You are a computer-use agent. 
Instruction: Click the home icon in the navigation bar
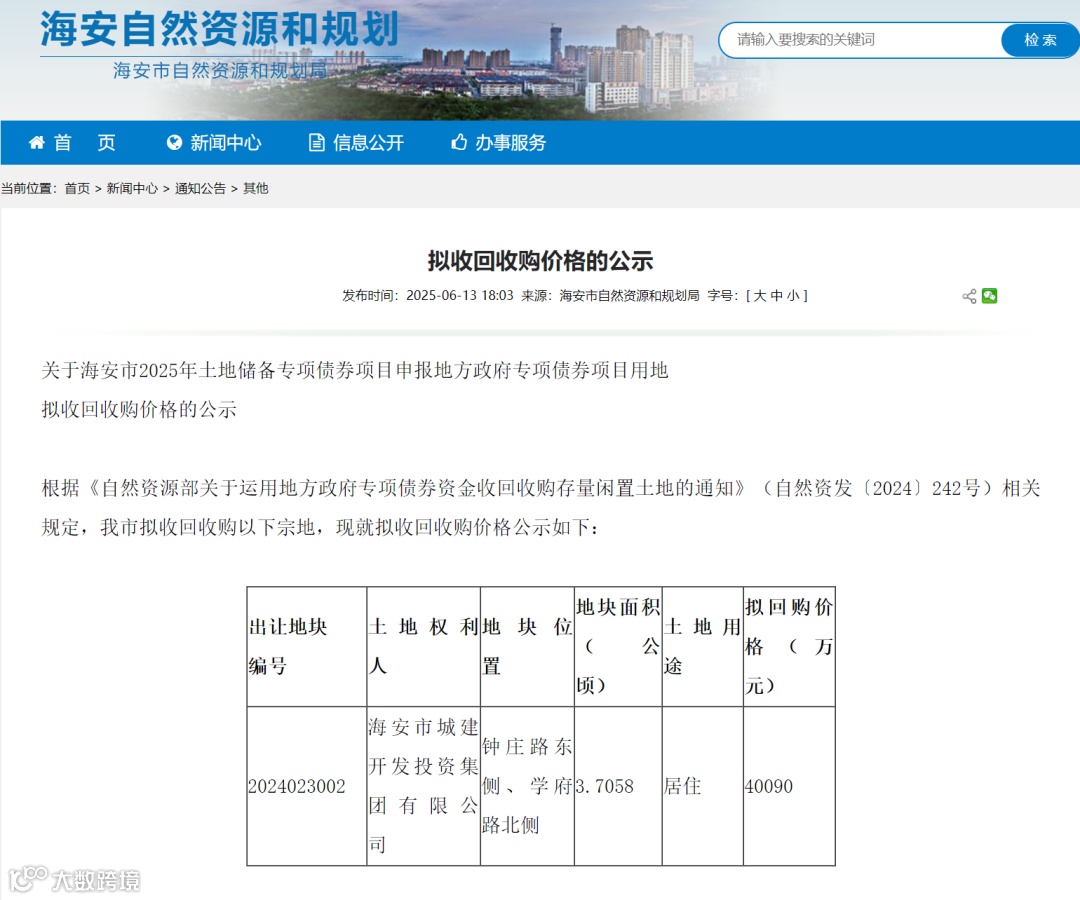pos(36,143)
